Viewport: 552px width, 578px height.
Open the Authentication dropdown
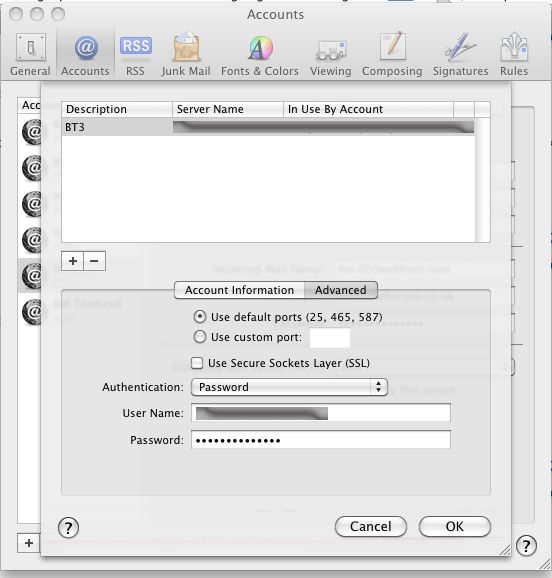pos(289,387)
